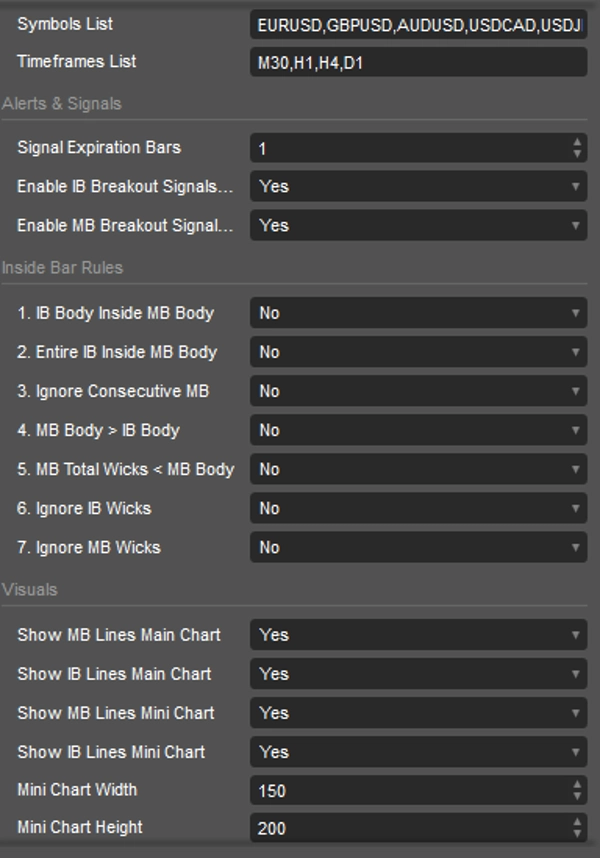Increase Signal Expiration Bars with up arrow
Image resolution: width=600 pixels, height=858 pixels.
[x=578, y=141]
